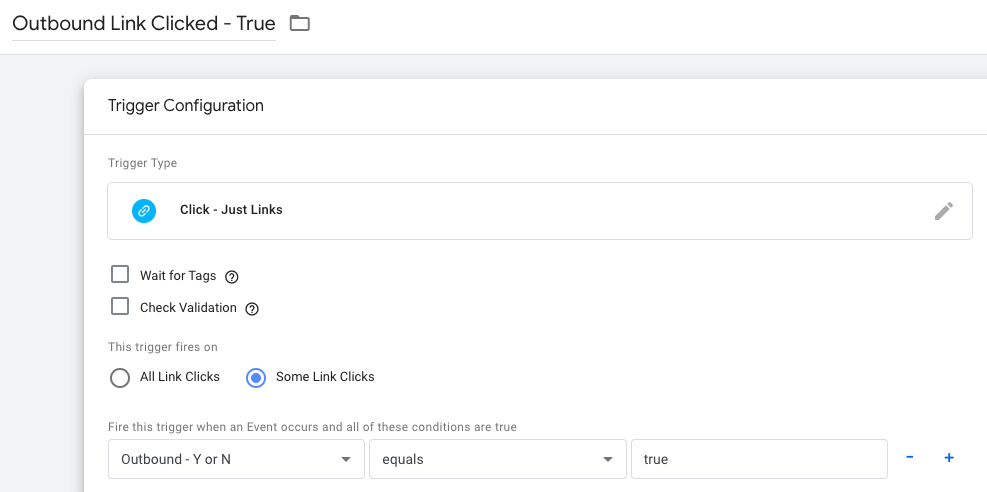
Task: Open the Outbound - Y or N variable dropdown
Action: click(235, 459)
